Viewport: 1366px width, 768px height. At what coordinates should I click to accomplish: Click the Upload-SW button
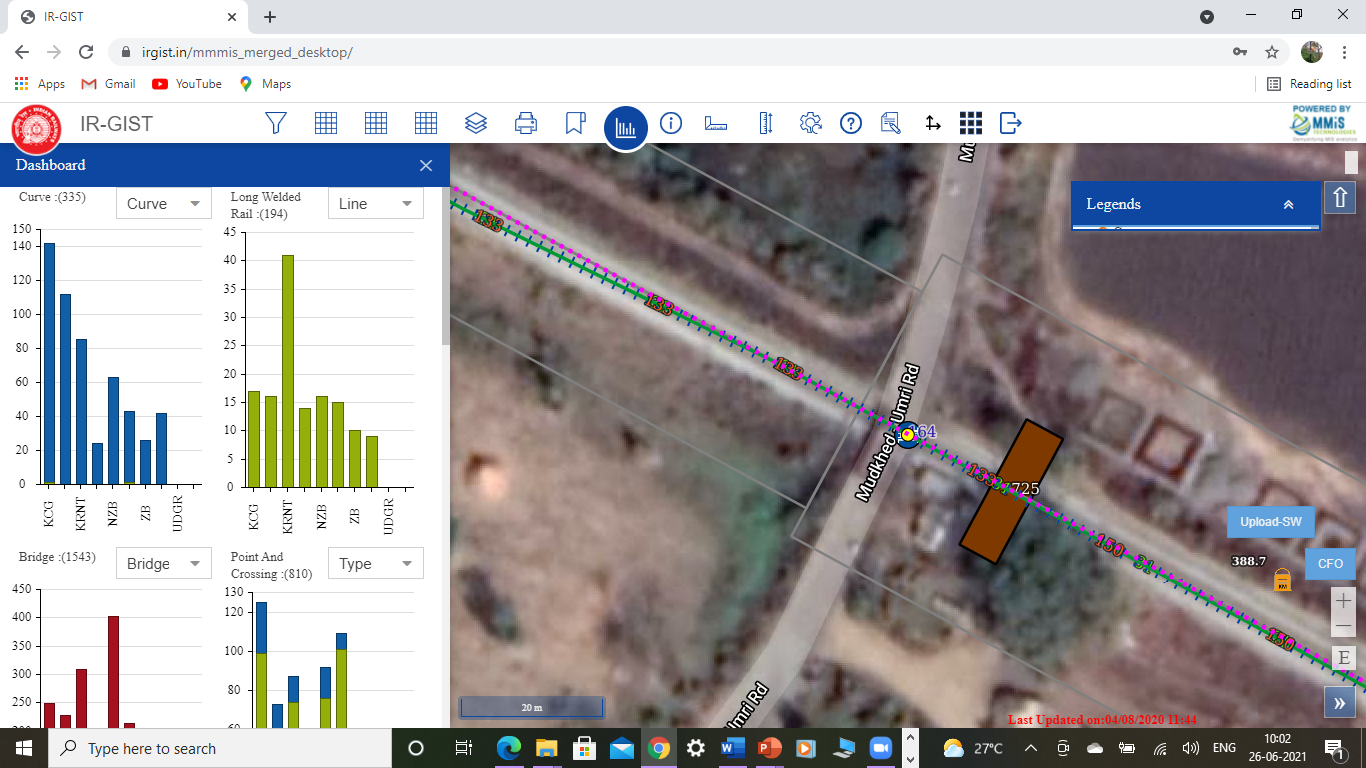[1270, 521]
